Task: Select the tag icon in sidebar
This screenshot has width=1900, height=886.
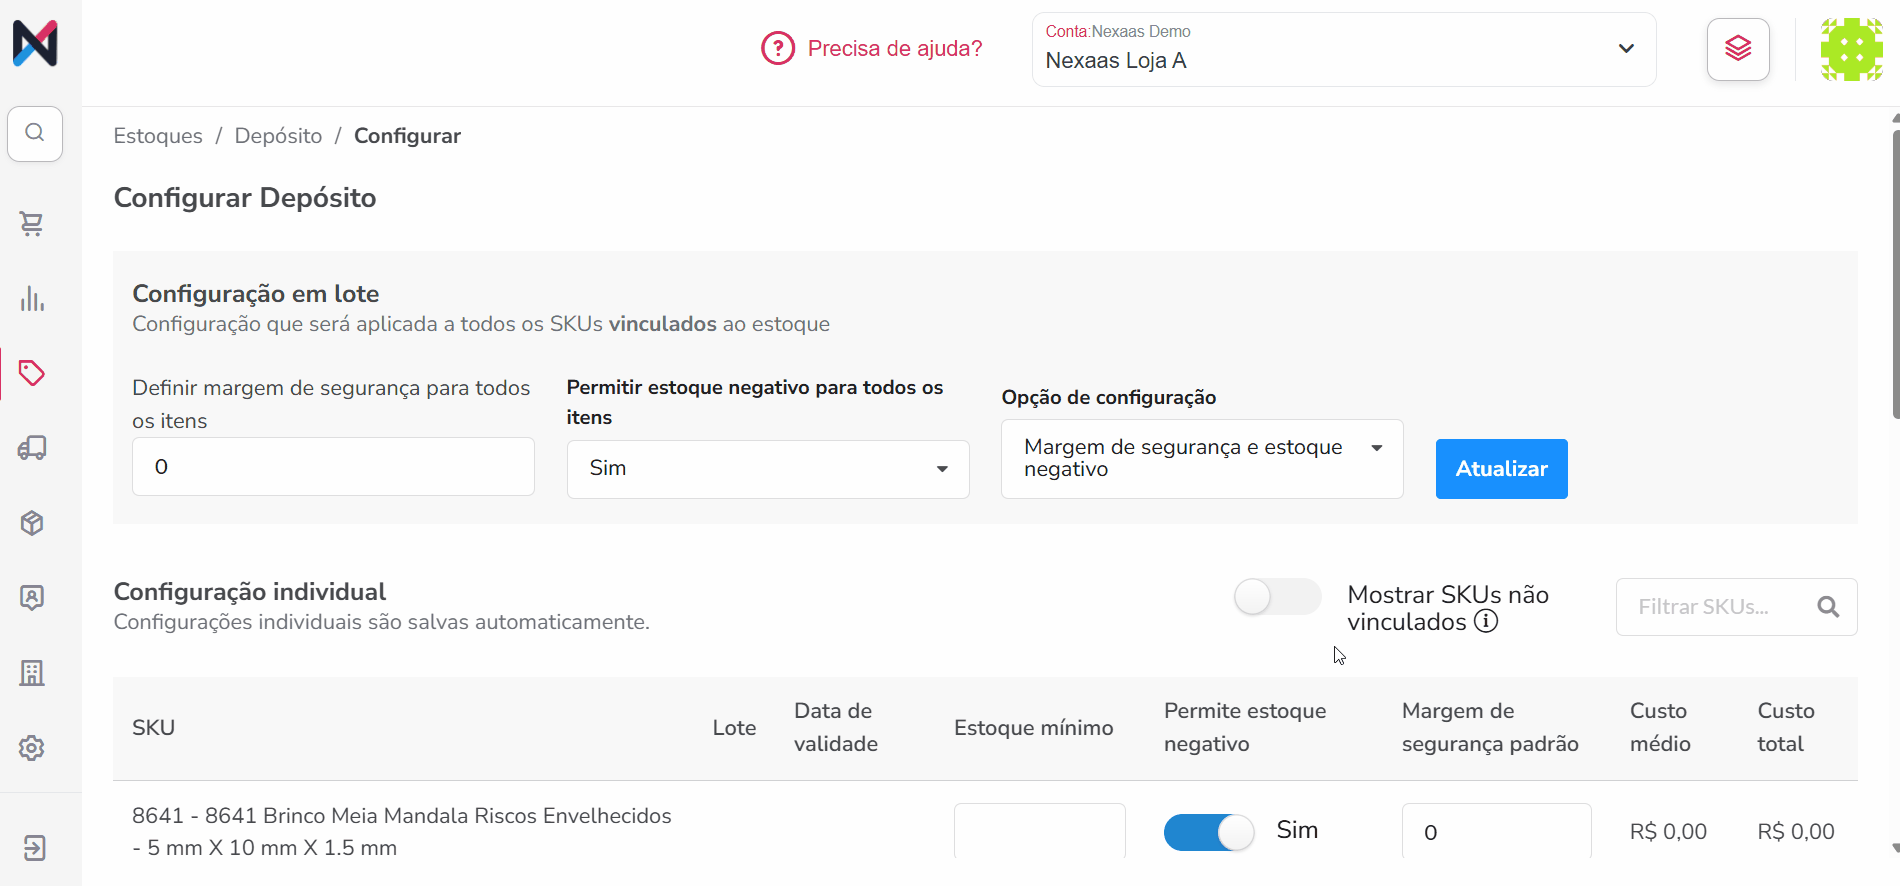Action: click(32, 373)
